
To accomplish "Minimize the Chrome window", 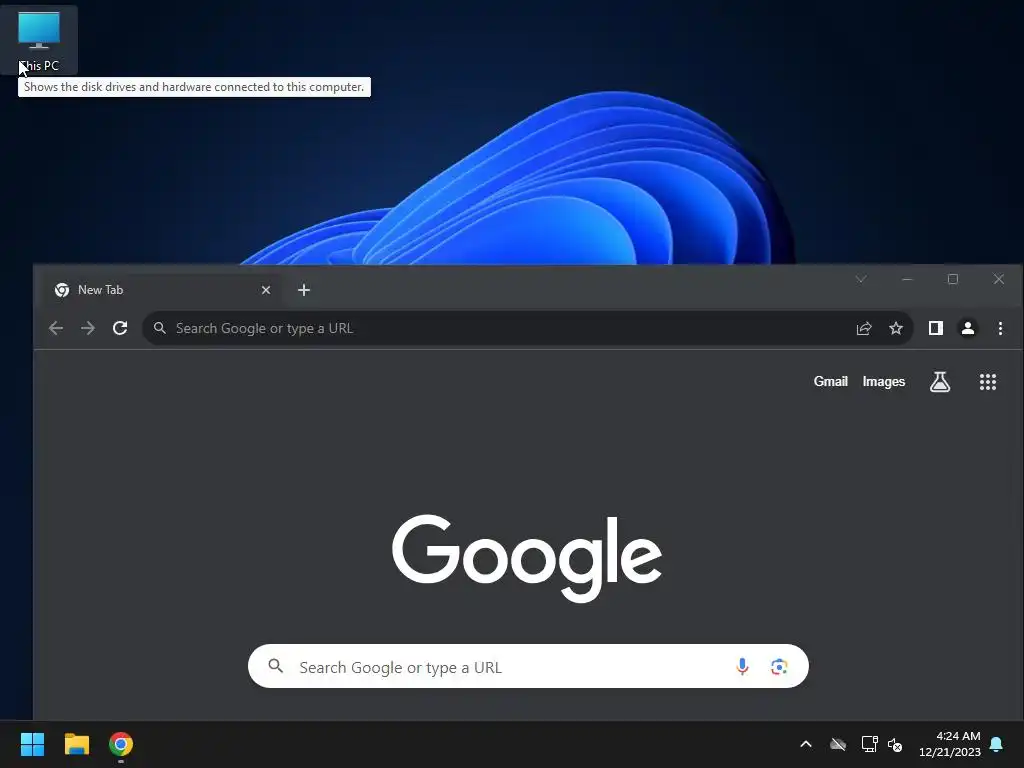I will tap(907, 280).
